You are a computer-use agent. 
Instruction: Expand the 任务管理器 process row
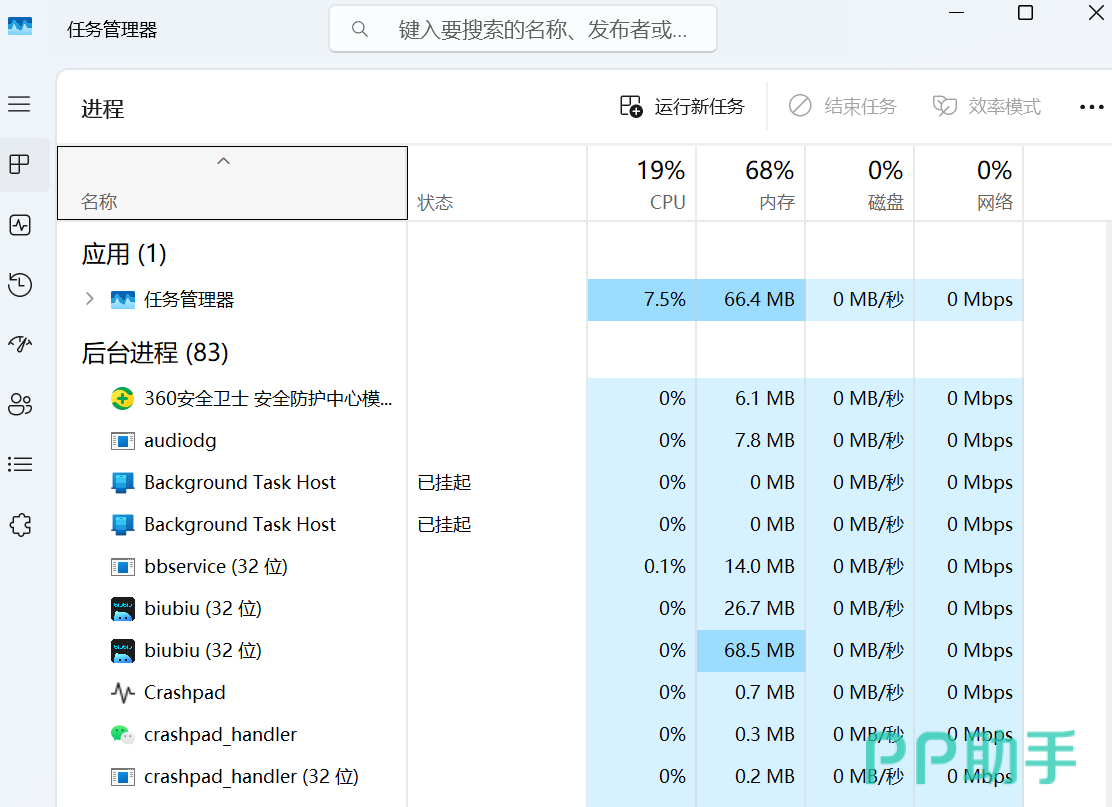pos(90,299)
